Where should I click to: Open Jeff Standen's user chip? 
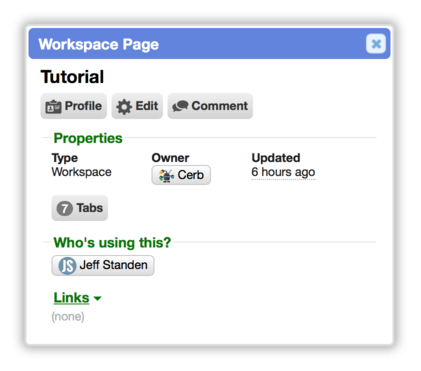(x=103, y=265)
